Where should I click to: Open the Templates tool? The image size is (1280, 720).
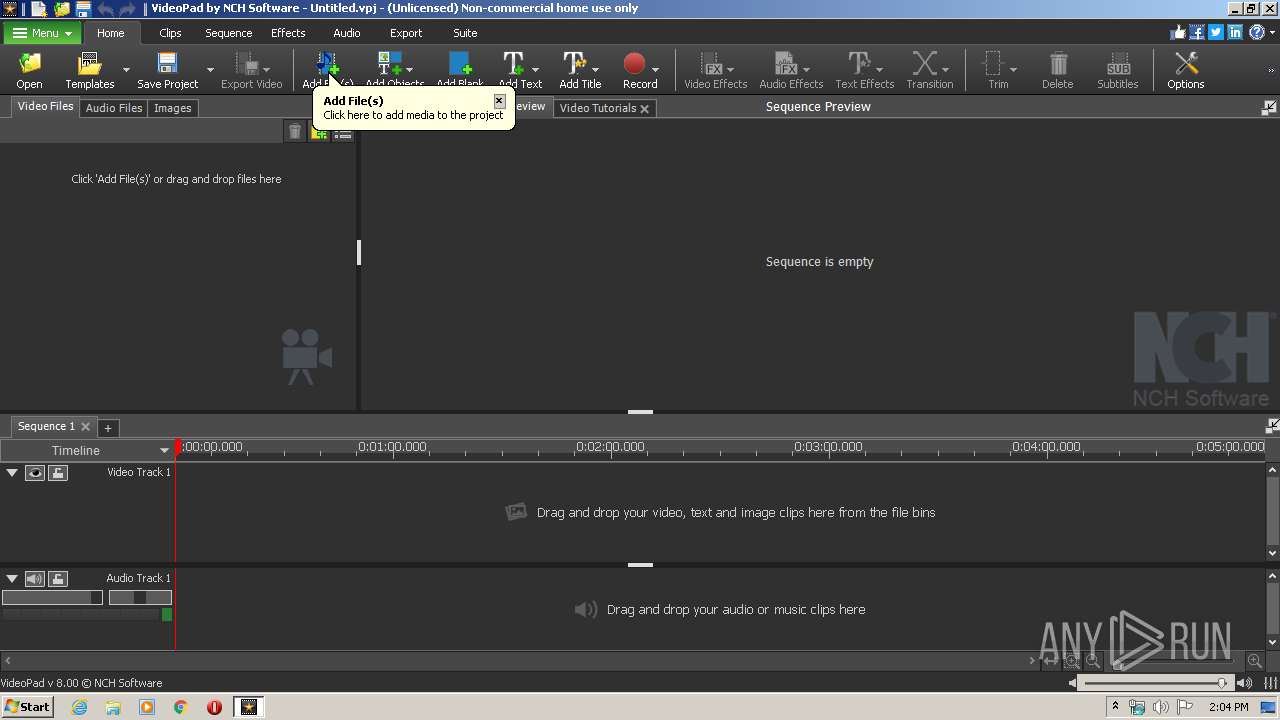click(90, 70)
